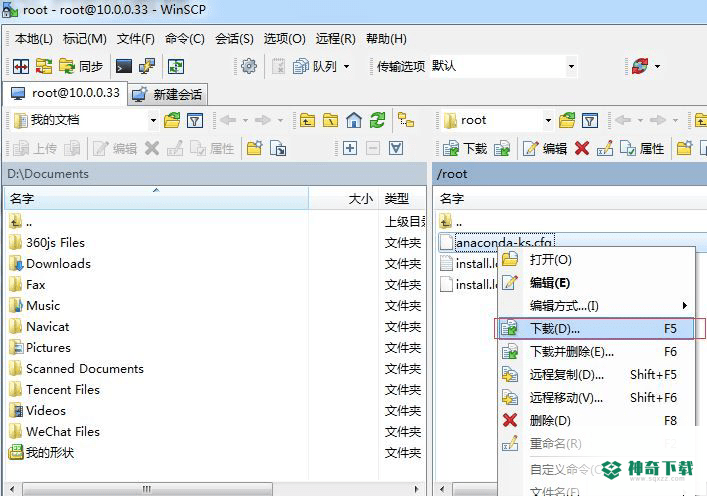Click remote panel filter icon
707x496 pixels.
590,120
